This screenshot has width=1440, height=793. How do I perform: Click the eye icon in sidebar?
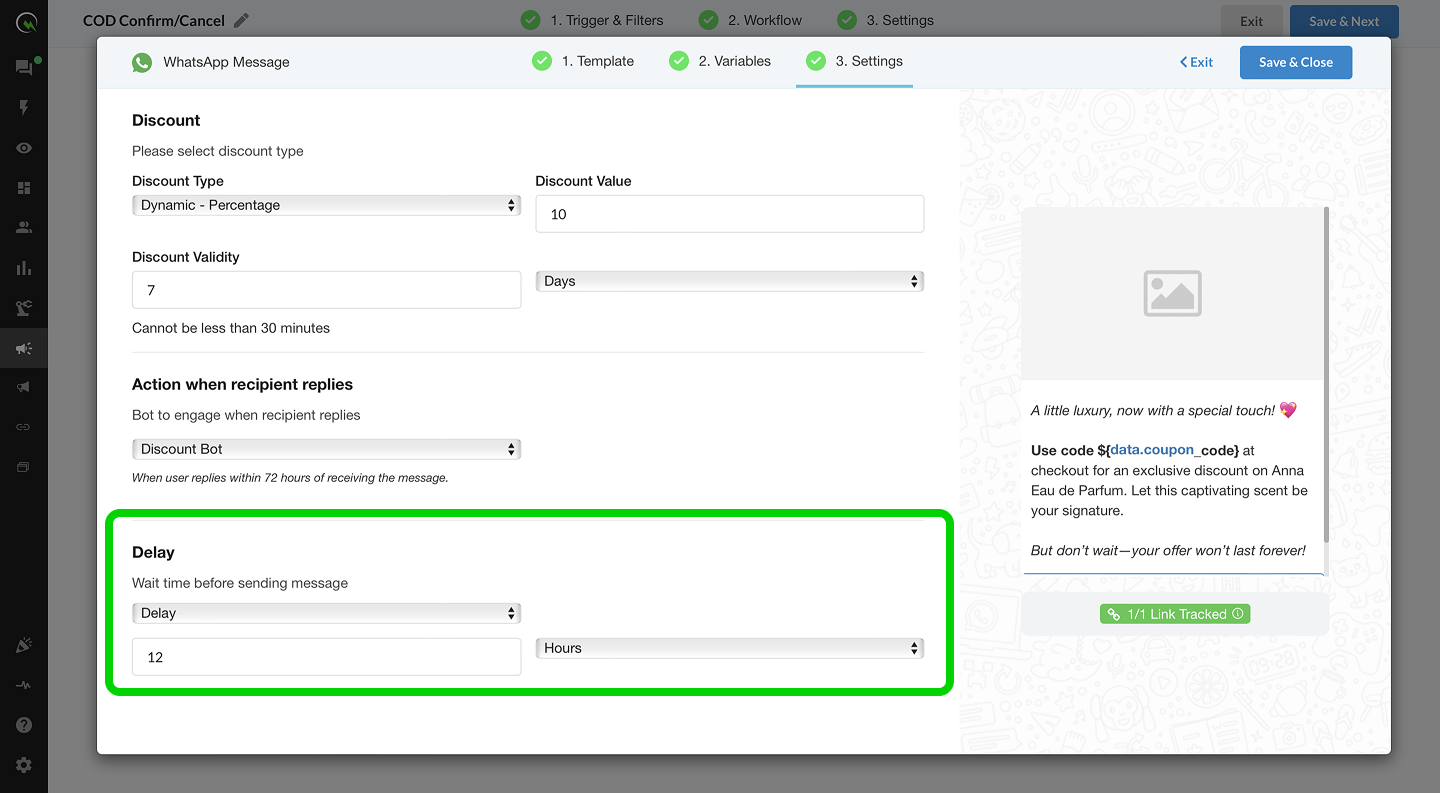click(24, 148)
